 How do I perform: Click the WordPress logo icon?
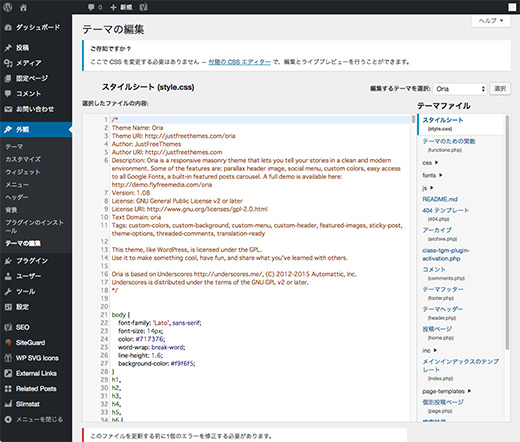click(x=8, y=7)
